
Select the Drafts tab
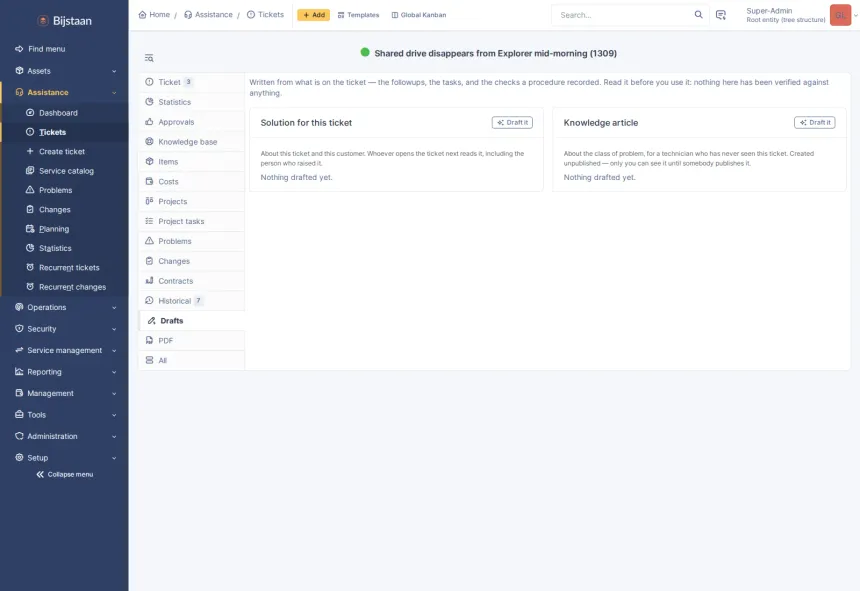[191, 321]
